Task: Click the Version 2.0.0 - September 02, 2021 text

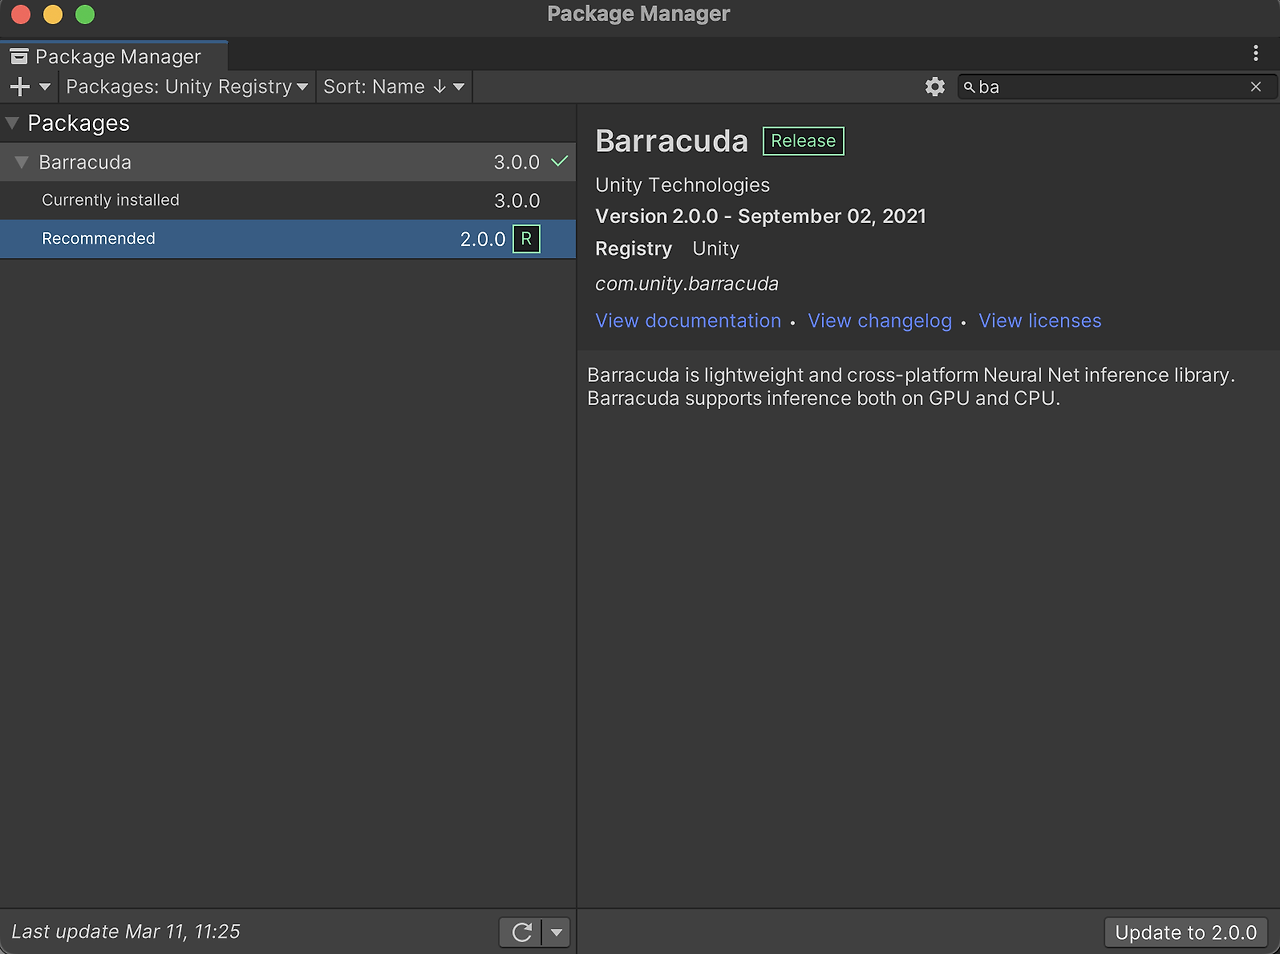Action: pos(761,216)
